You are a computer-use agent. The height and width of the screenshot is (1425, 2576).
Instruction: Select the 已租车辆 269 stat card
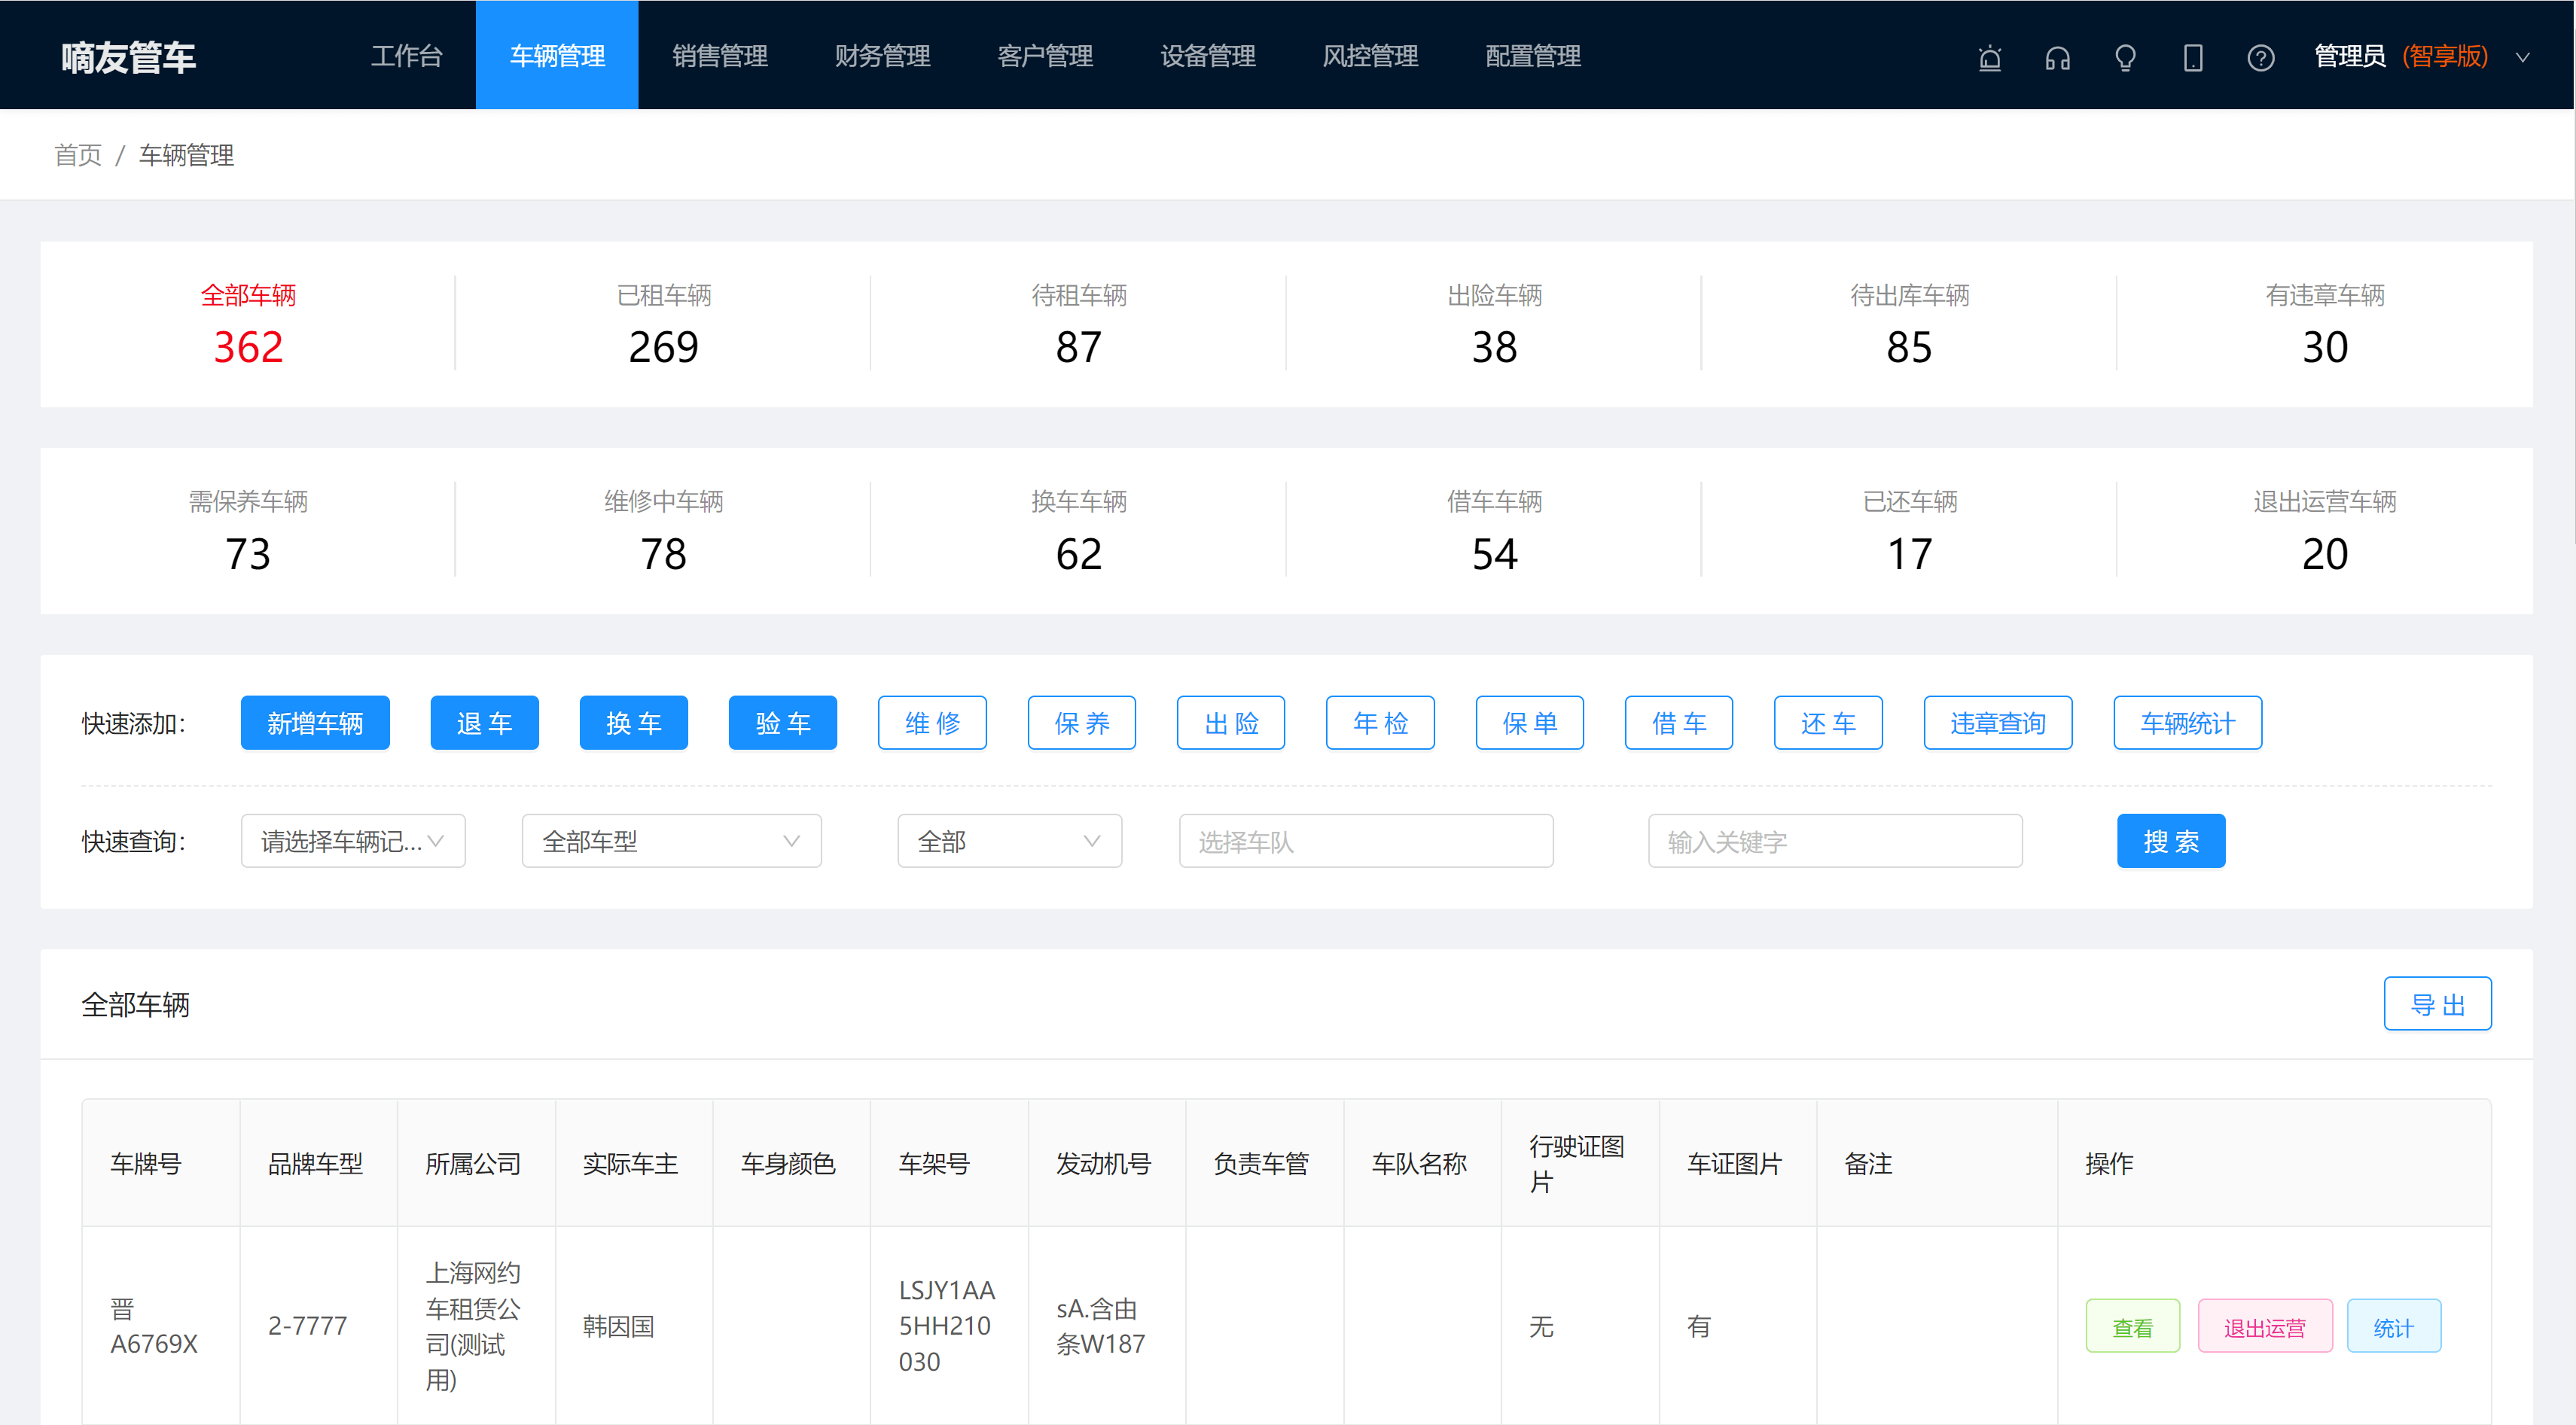(664, 324)
